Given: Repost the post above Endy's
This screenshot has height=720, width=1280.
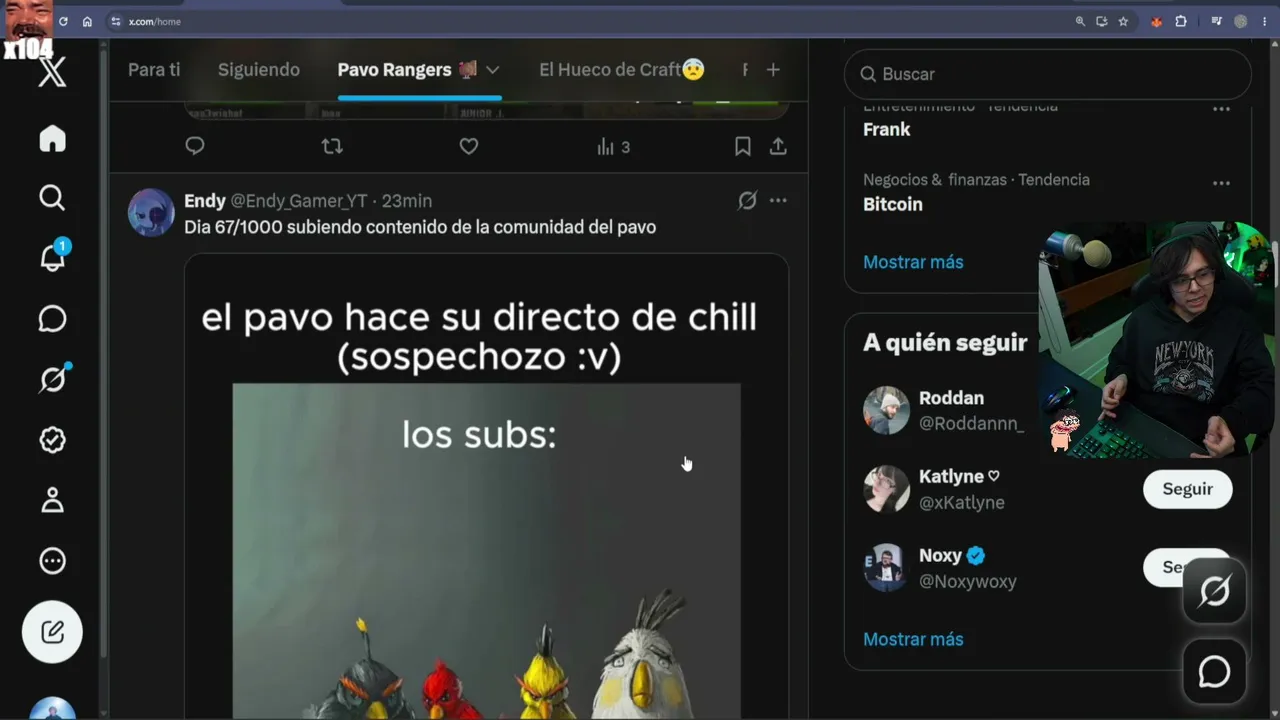Looking at the screenshot, I should (332, 147).
